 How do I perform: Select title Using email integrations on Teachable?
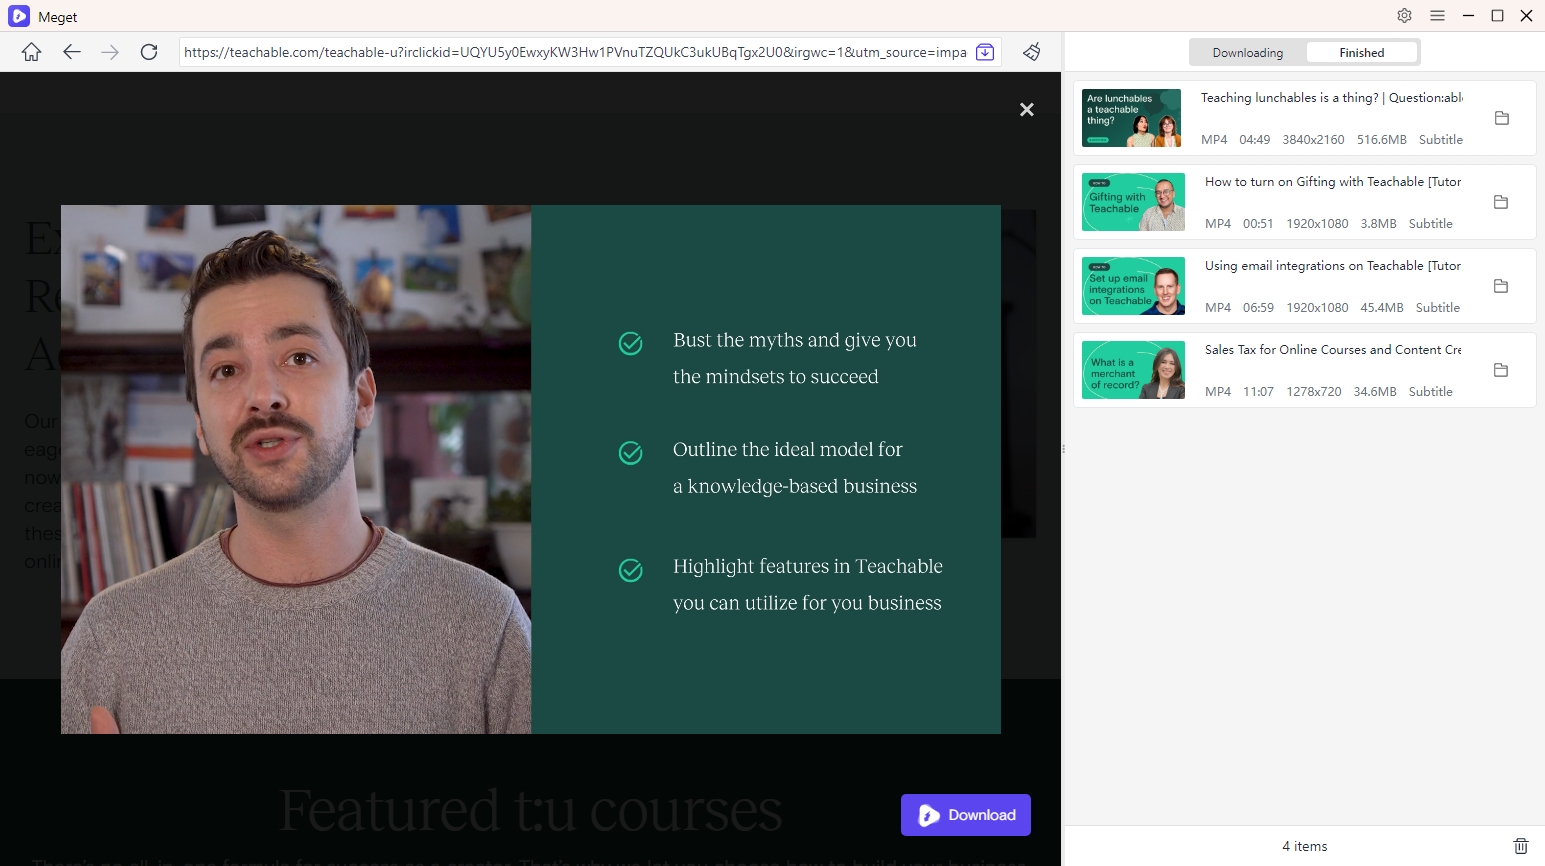click(x=1333, y=266)
